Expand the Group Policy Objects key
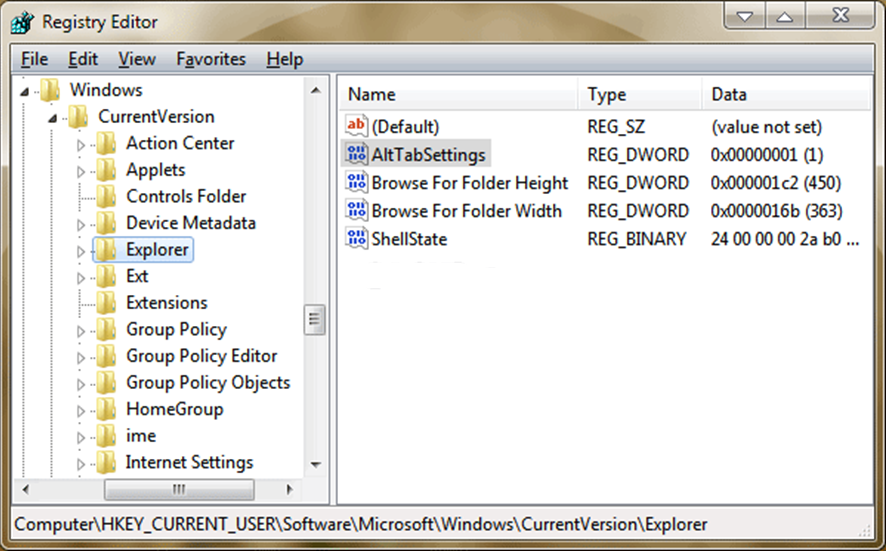 [x=81, y=384]
